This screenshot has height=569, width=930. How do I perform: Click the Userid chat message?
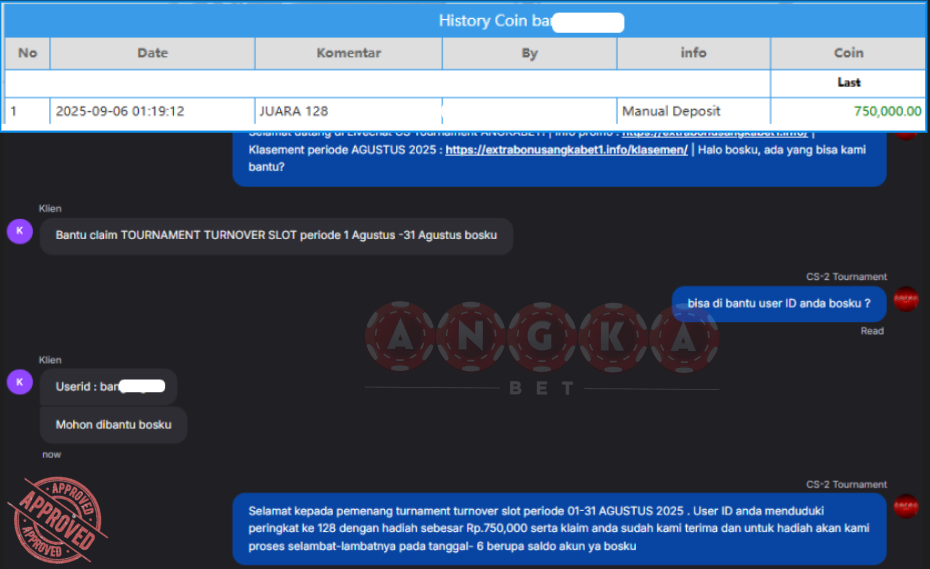(109, 387)
